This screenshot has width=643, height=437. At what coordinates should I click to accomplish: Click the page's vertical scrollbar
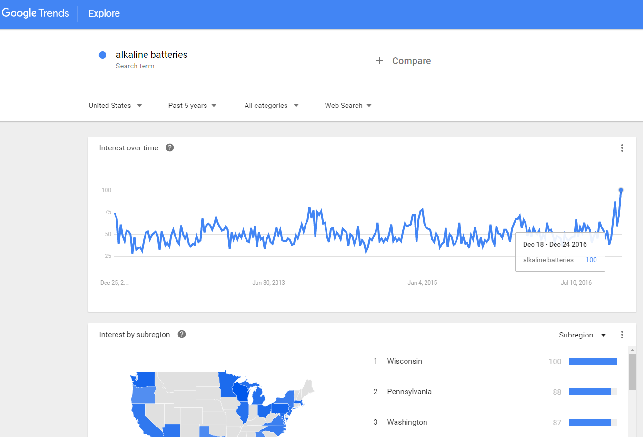tap(631, 372)
